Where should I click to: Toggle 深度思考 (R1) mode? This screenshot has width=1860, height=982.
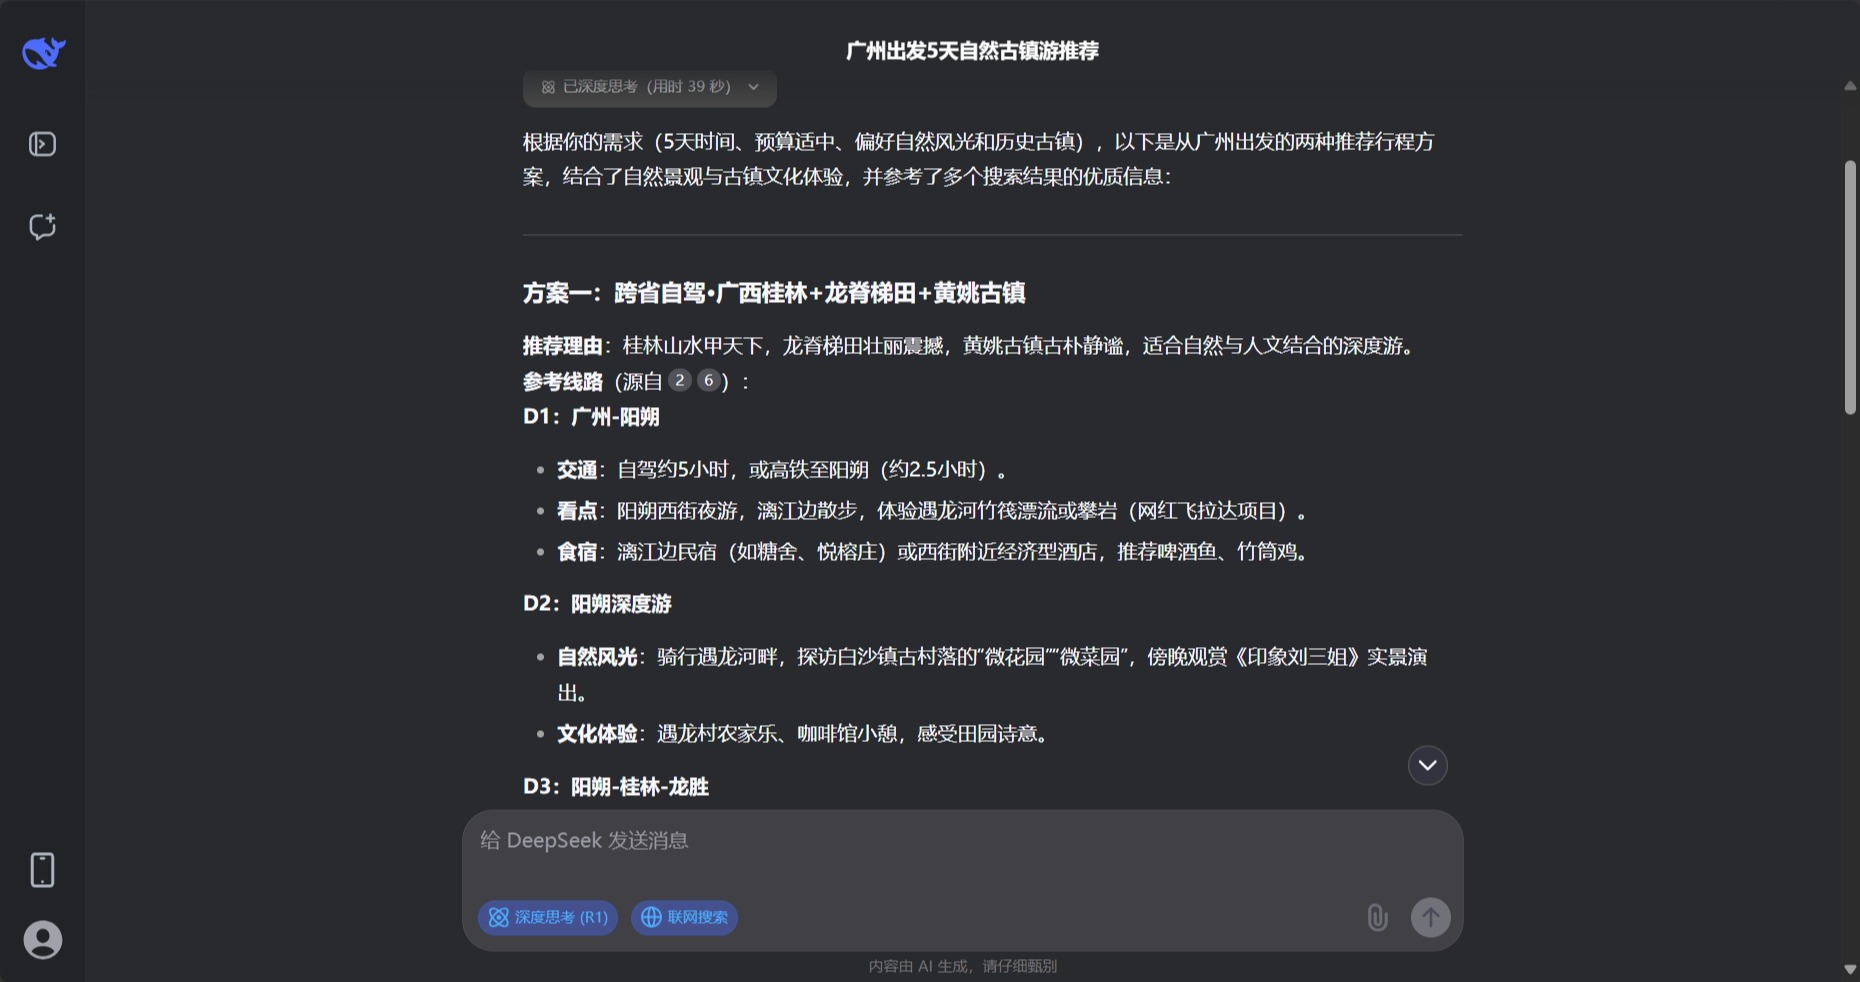click(548, 917)
